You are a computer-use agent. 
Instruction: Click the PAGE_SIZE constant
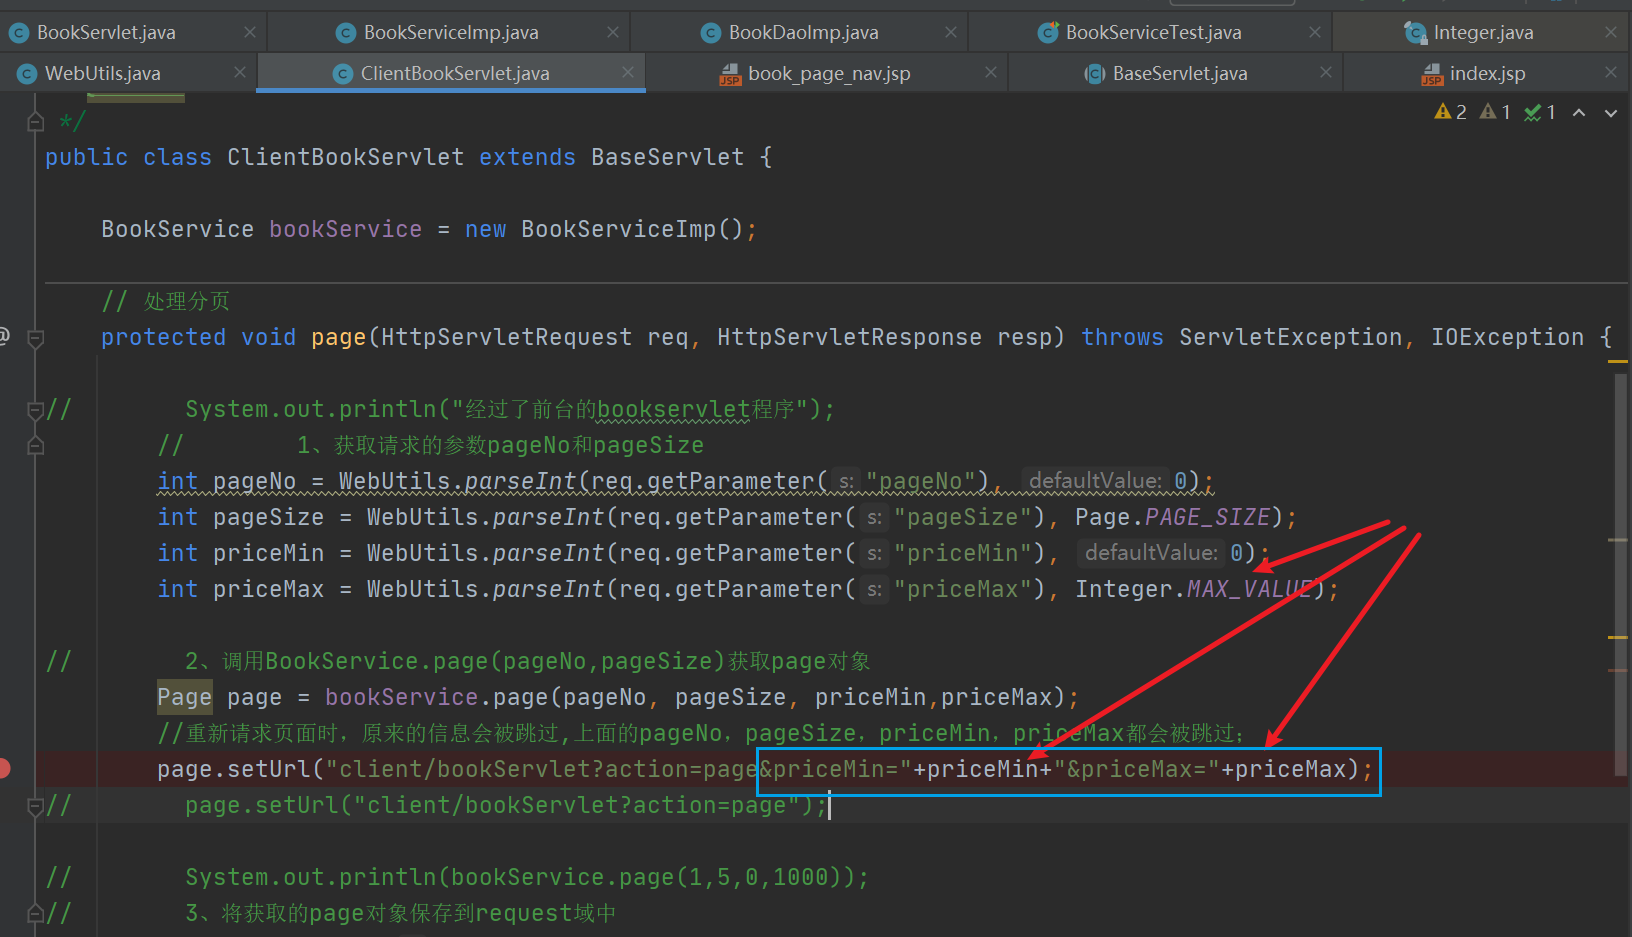pyautogui.click(x=1207, y=517)
